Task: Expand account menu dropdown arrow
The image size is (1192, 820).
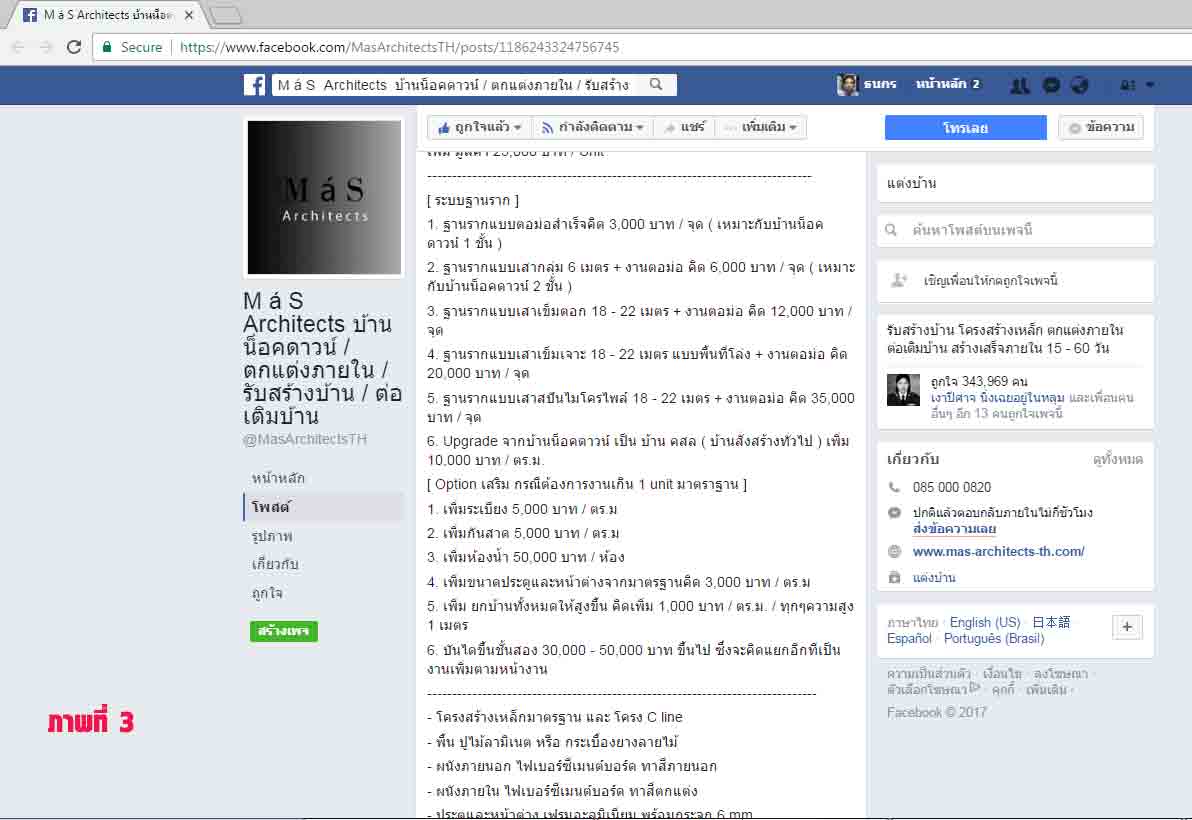Action: click(x=1150, y=85)
